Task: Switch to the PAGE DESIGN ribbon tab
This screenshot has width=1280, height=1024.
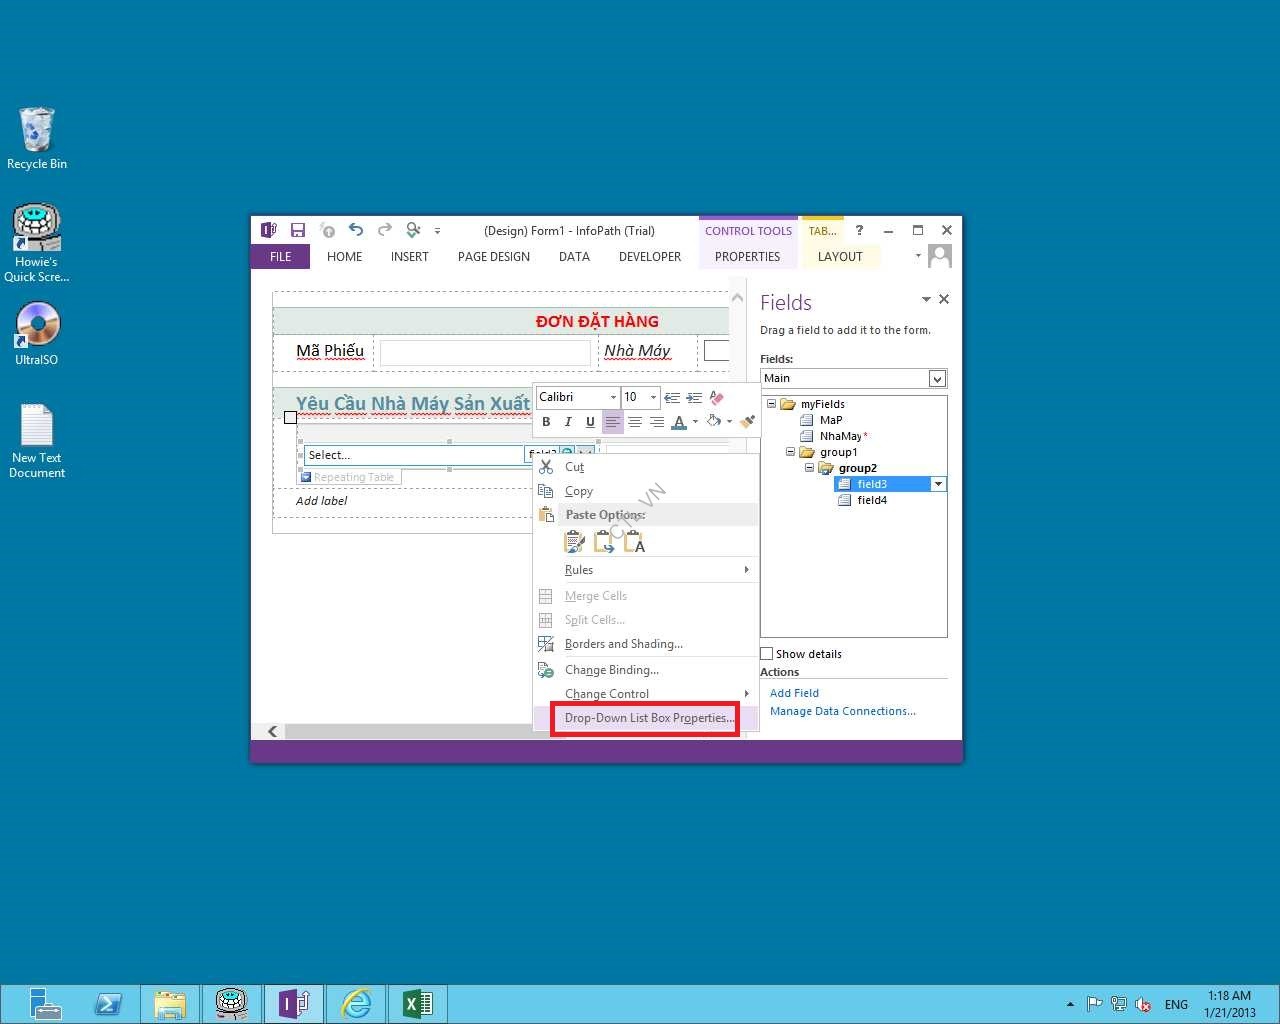Action: 493,257
